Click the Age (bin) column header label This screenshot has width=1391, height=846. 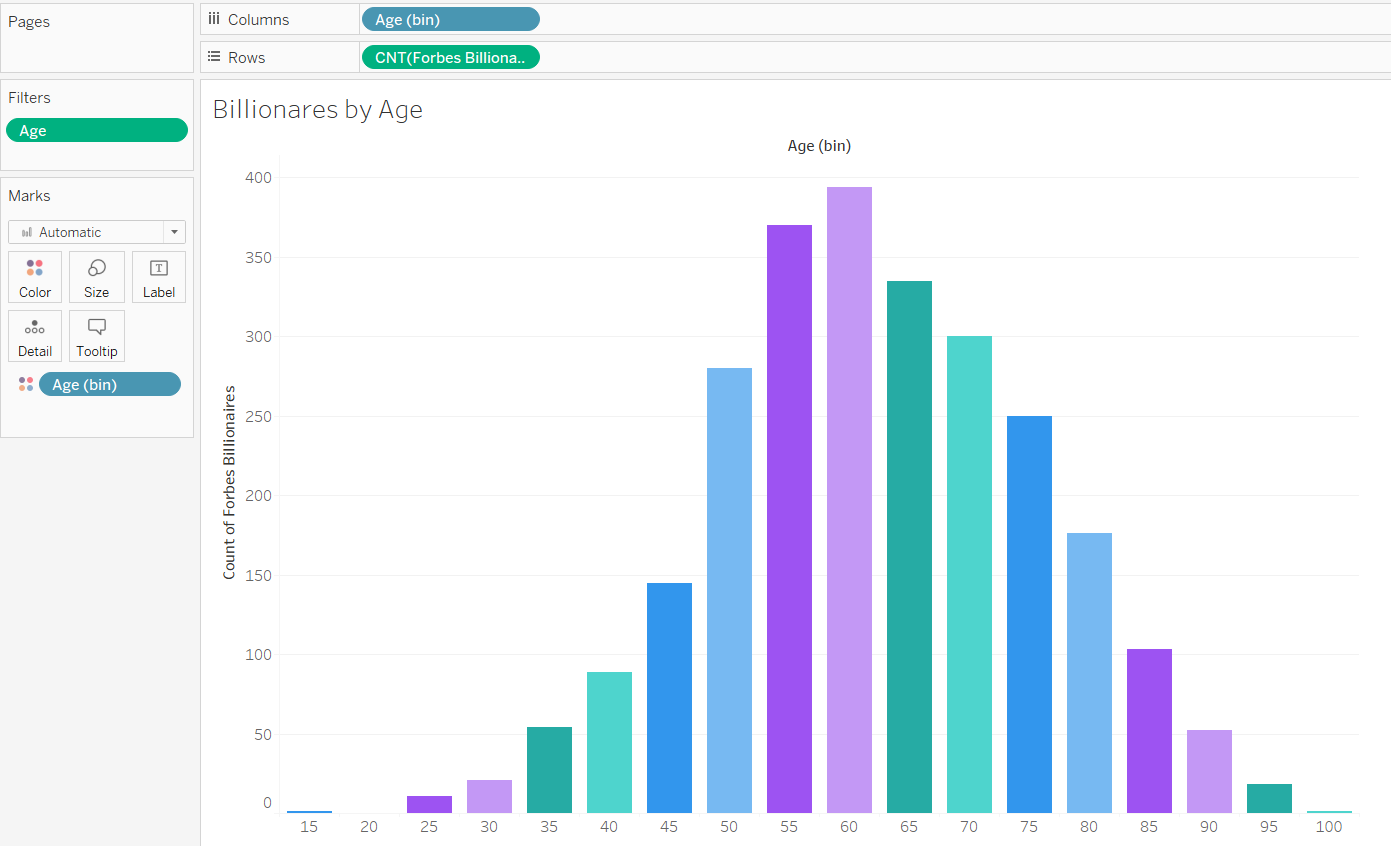(x=819, y=146)
